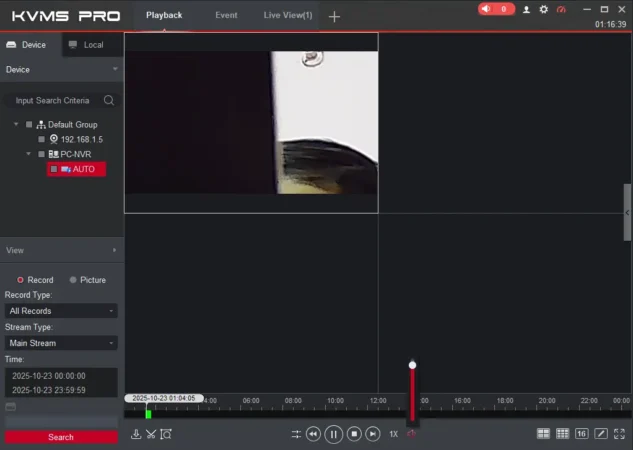Click the rewind playback button
The image size is (633, 450).
tap(313, 434)
